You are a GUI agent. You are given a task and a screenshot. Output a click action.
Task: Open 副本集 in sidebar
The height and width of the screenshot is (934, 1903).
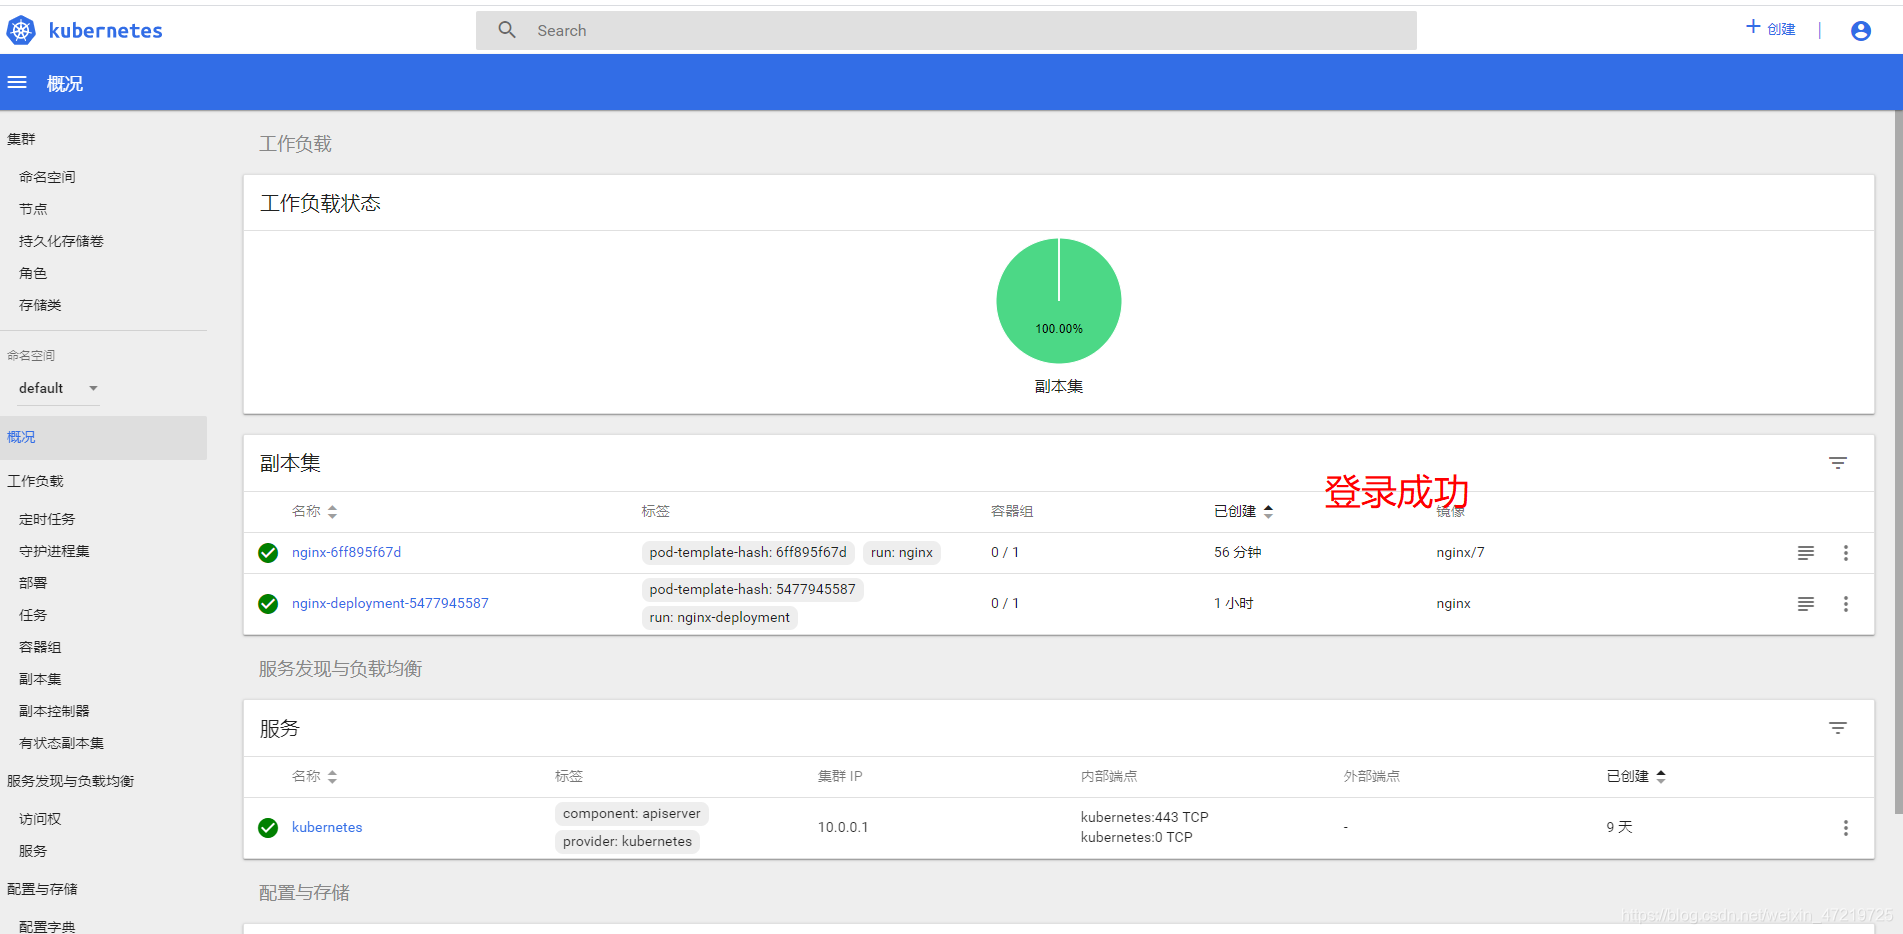[x=40, y=679]
